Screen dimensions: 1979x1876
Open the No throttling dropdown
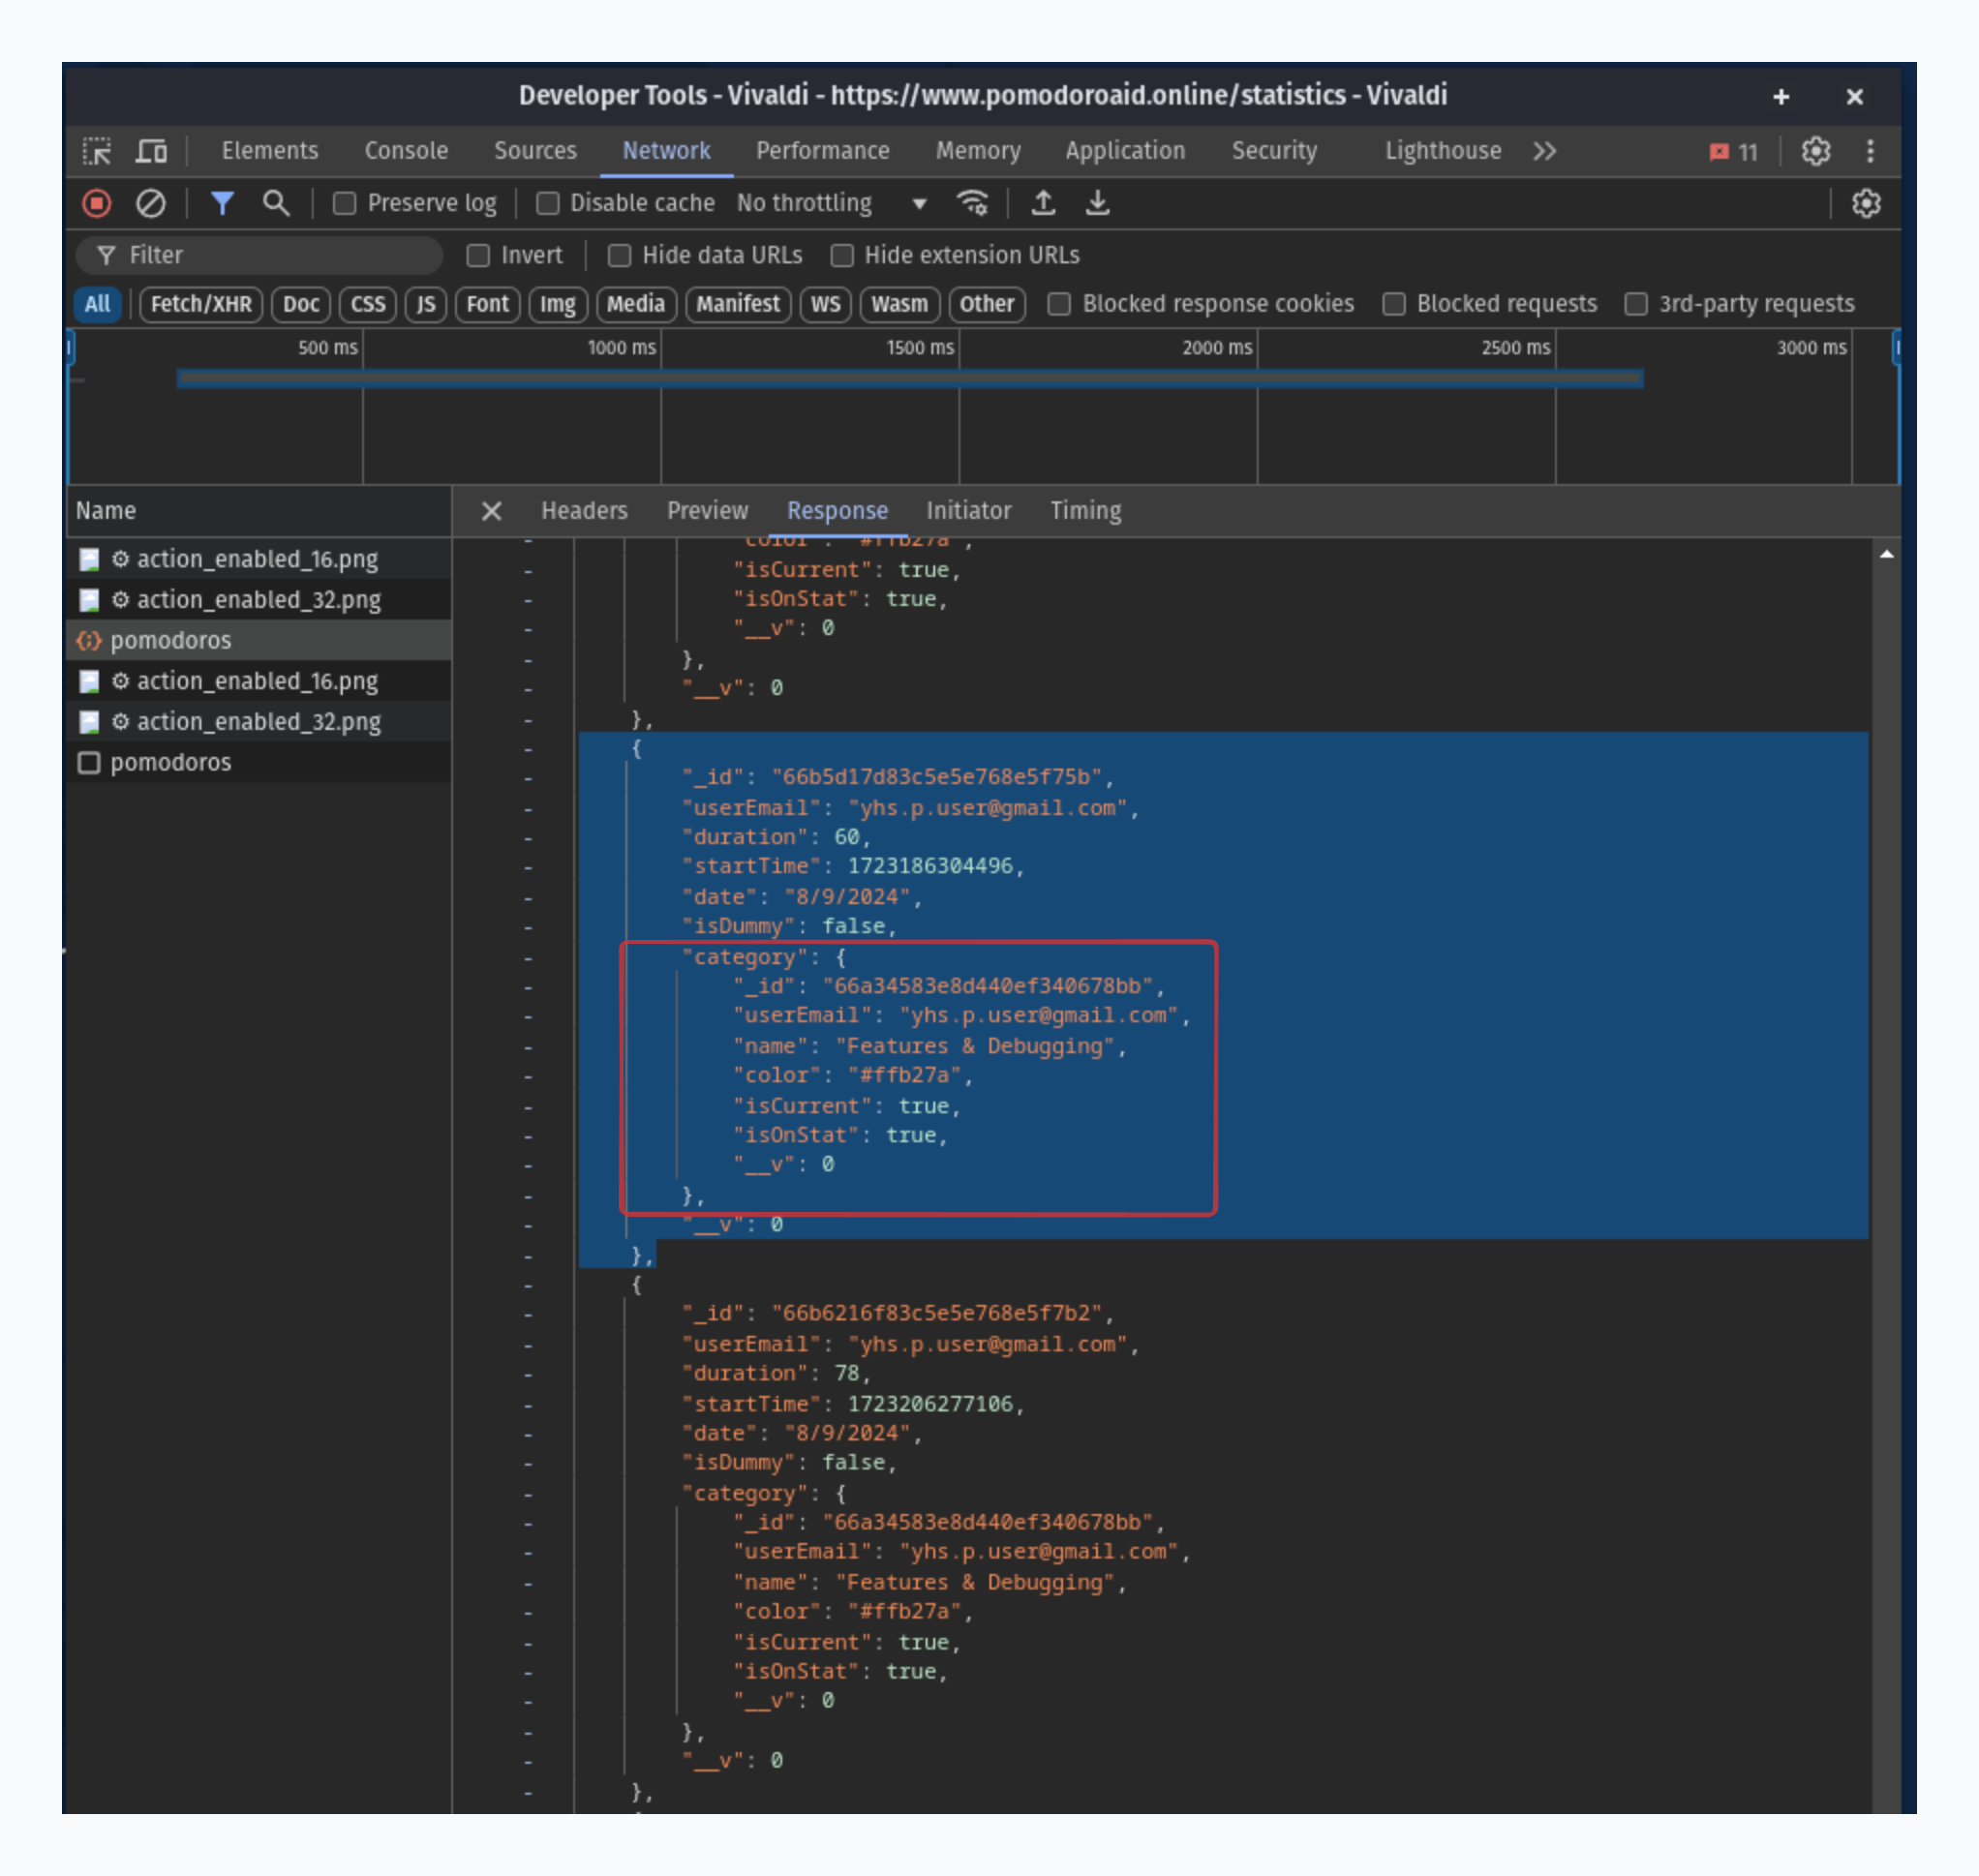[x=830, y=204]
